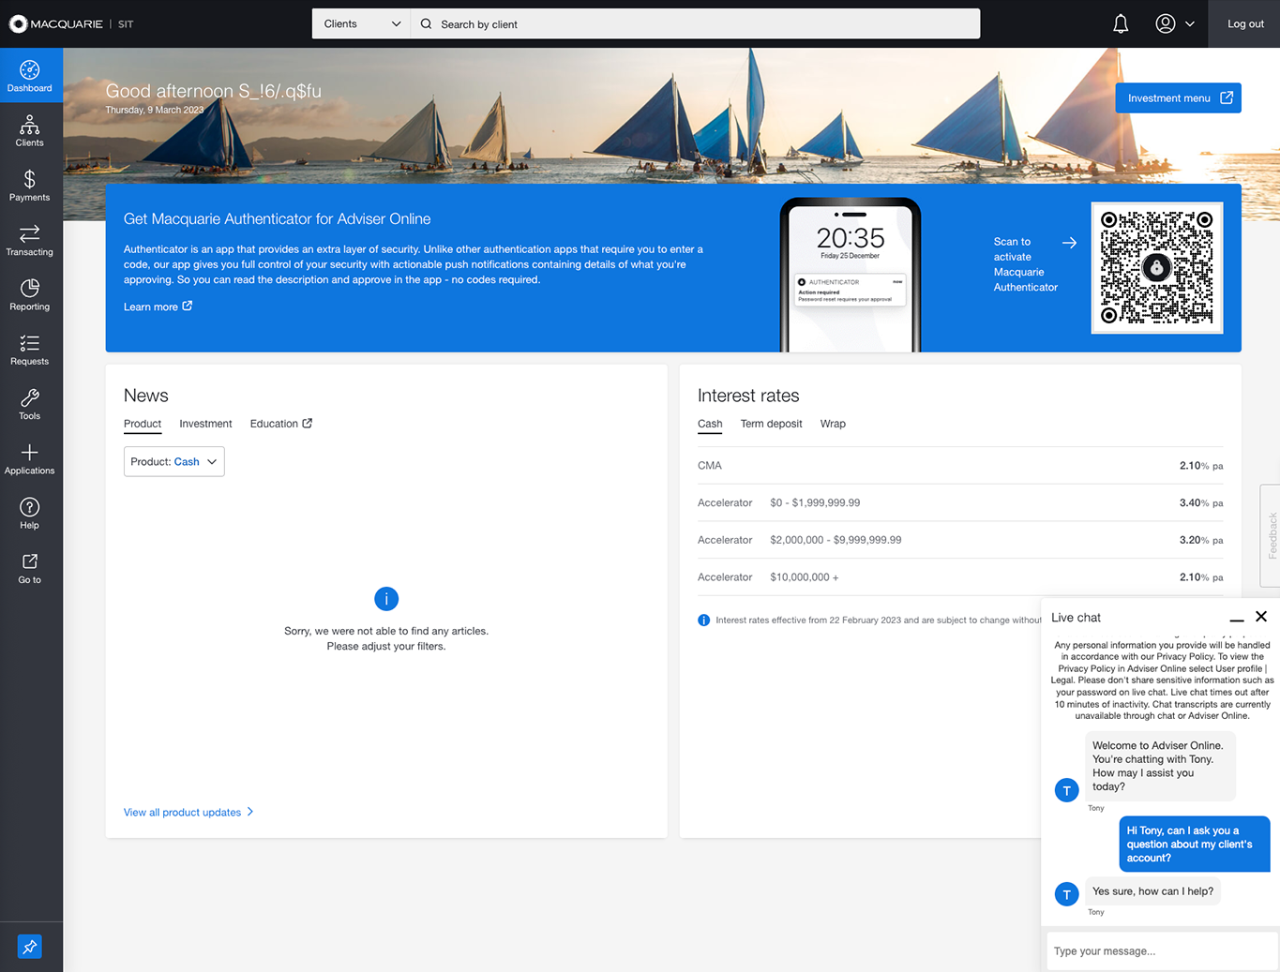The height and width of the screenshot is (972, 1280).
Task: Open Transacting from the sidebar
Action: pos(30,240)
